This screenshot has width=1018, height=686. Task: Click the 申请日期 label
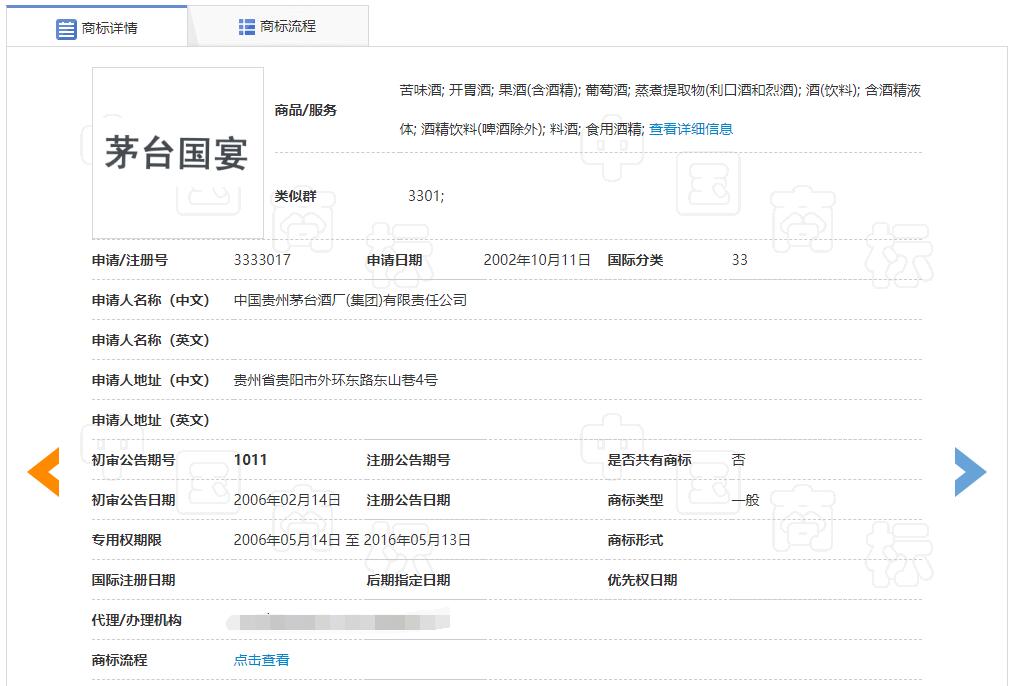[x=394, y=260]
